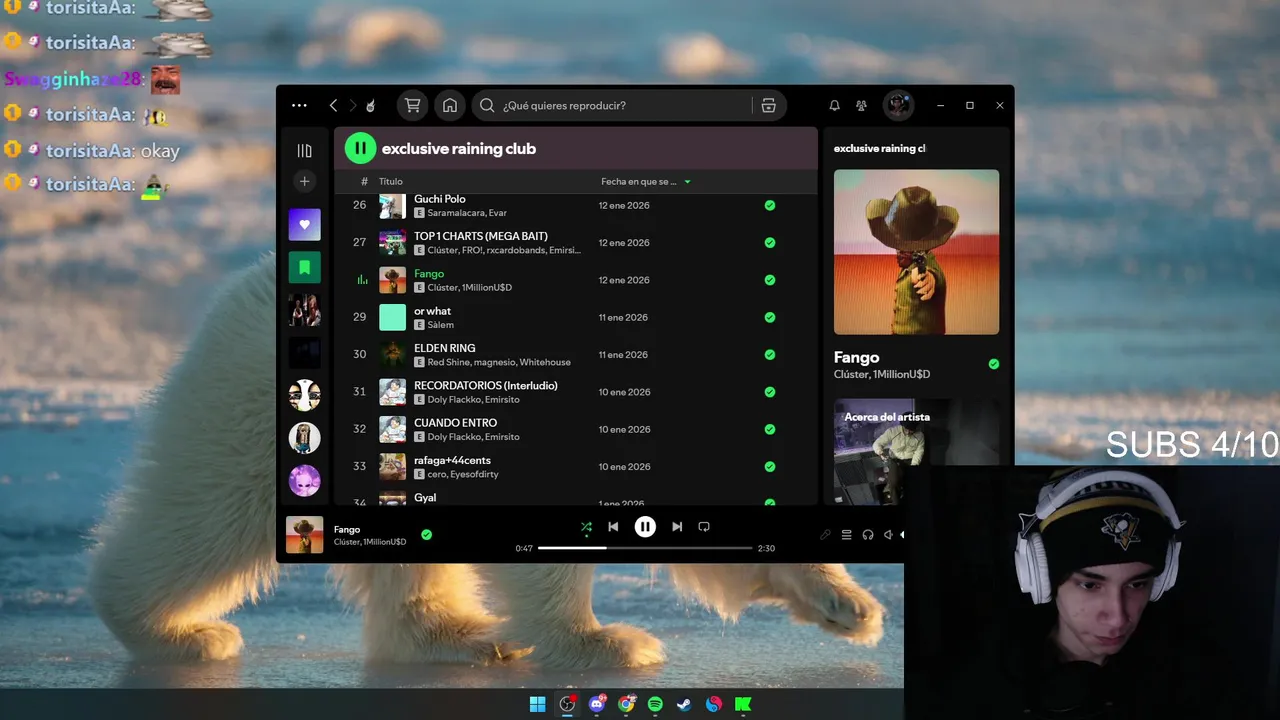Skip to previous track

point(613,527)
